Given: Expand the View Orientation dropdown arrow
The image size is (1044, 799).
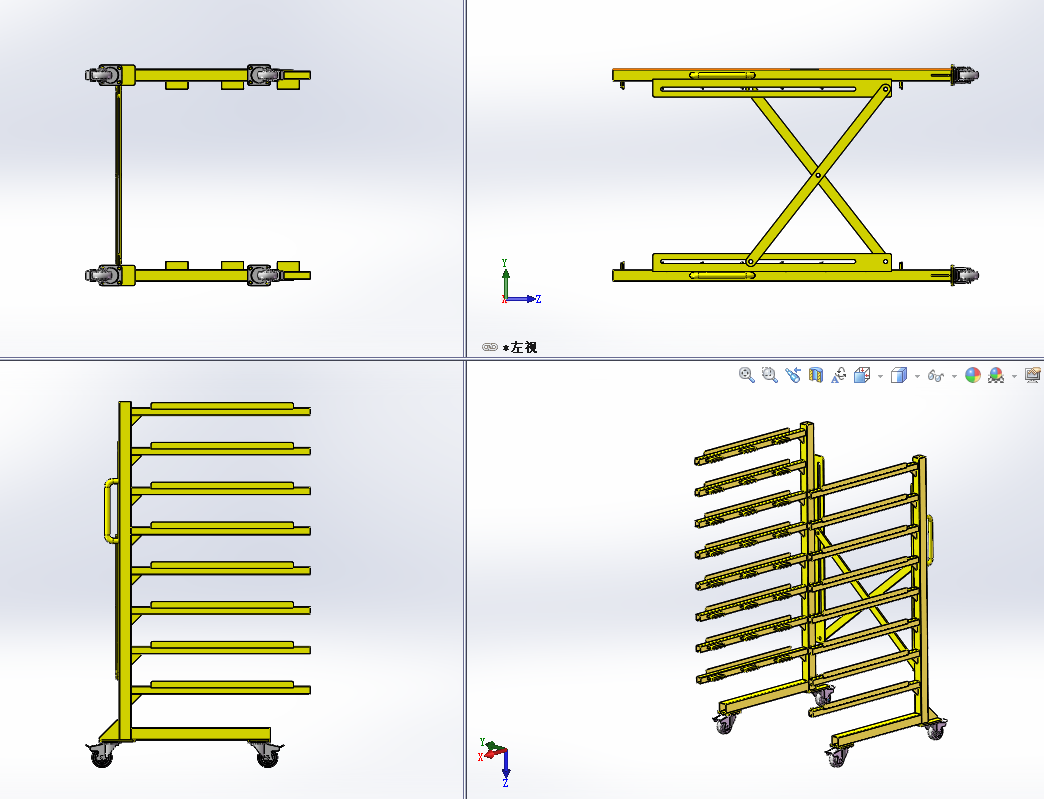Looking at the screenshot, I should click(880, 376).
